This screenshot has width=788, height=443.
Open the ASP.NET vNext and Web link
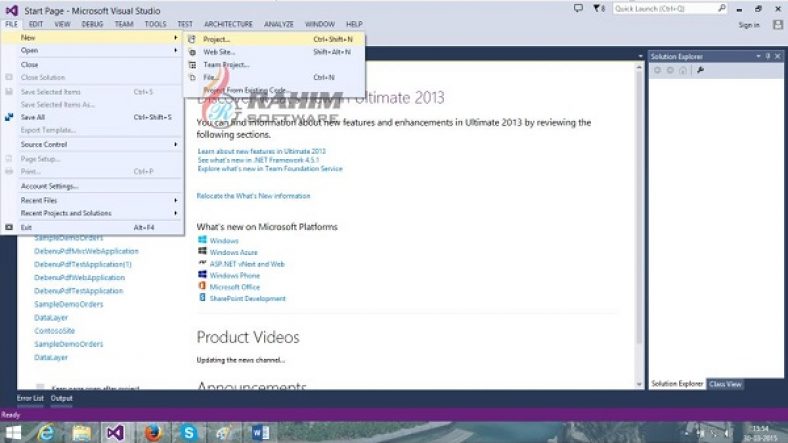(x=247, y=264)
